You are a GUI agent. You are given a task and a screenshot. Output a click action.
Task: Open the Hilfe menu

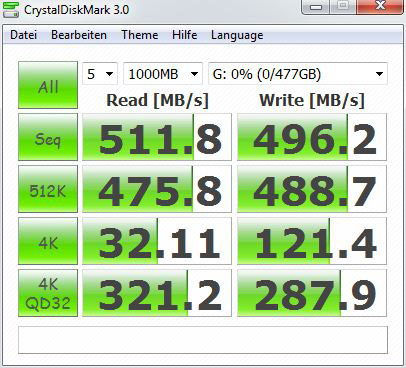[185, 35]
